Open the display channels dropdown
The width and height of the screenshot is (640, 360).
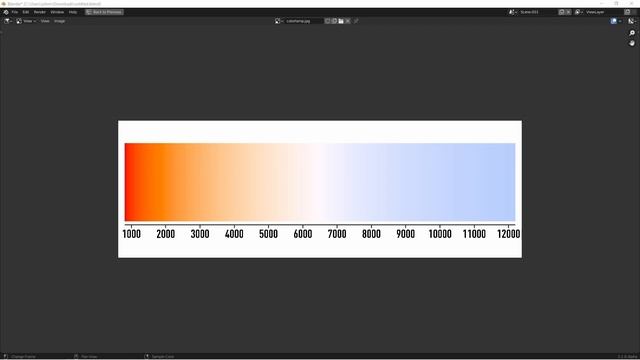click(x=632, y=21)
